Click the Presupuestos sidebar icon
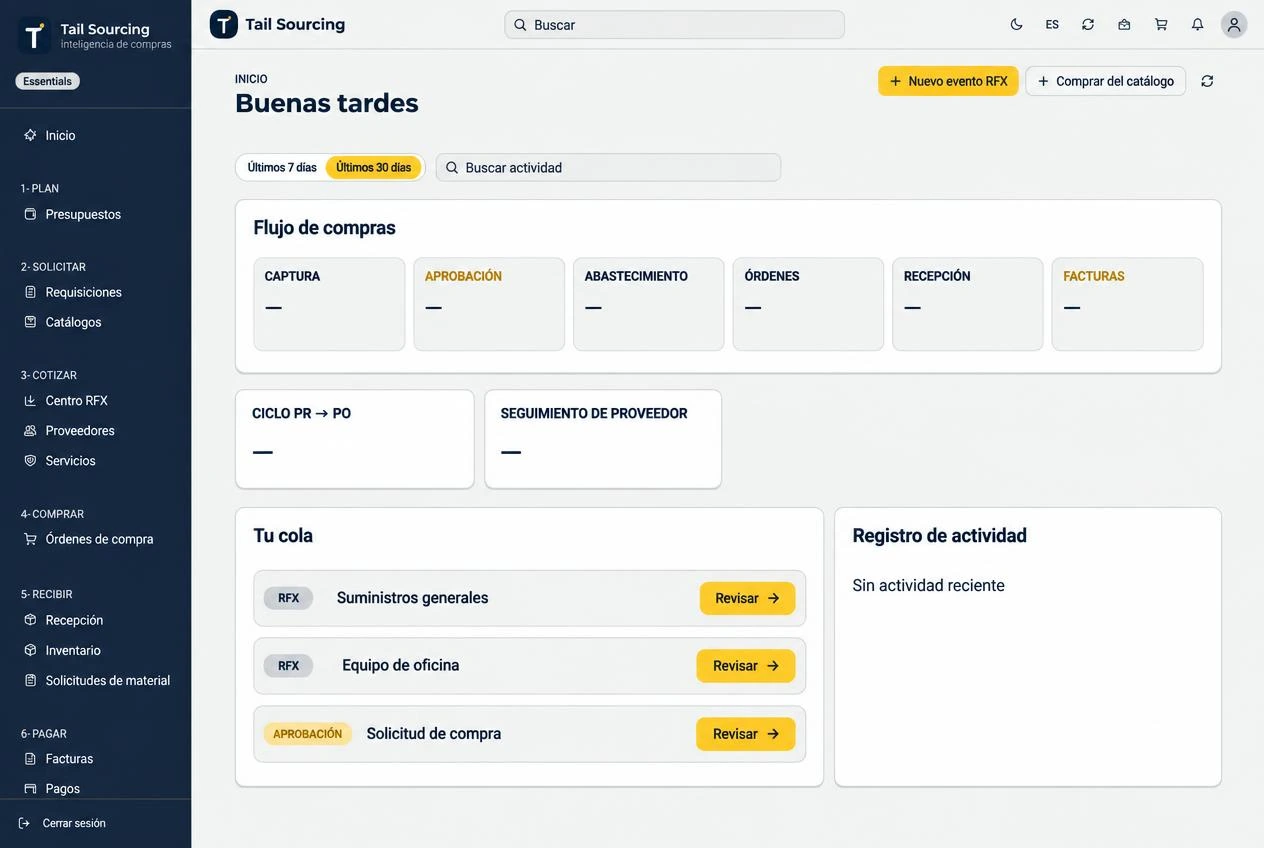This screenshot has width=1264, height=848. pyautogui.click(x=30, y=214)
